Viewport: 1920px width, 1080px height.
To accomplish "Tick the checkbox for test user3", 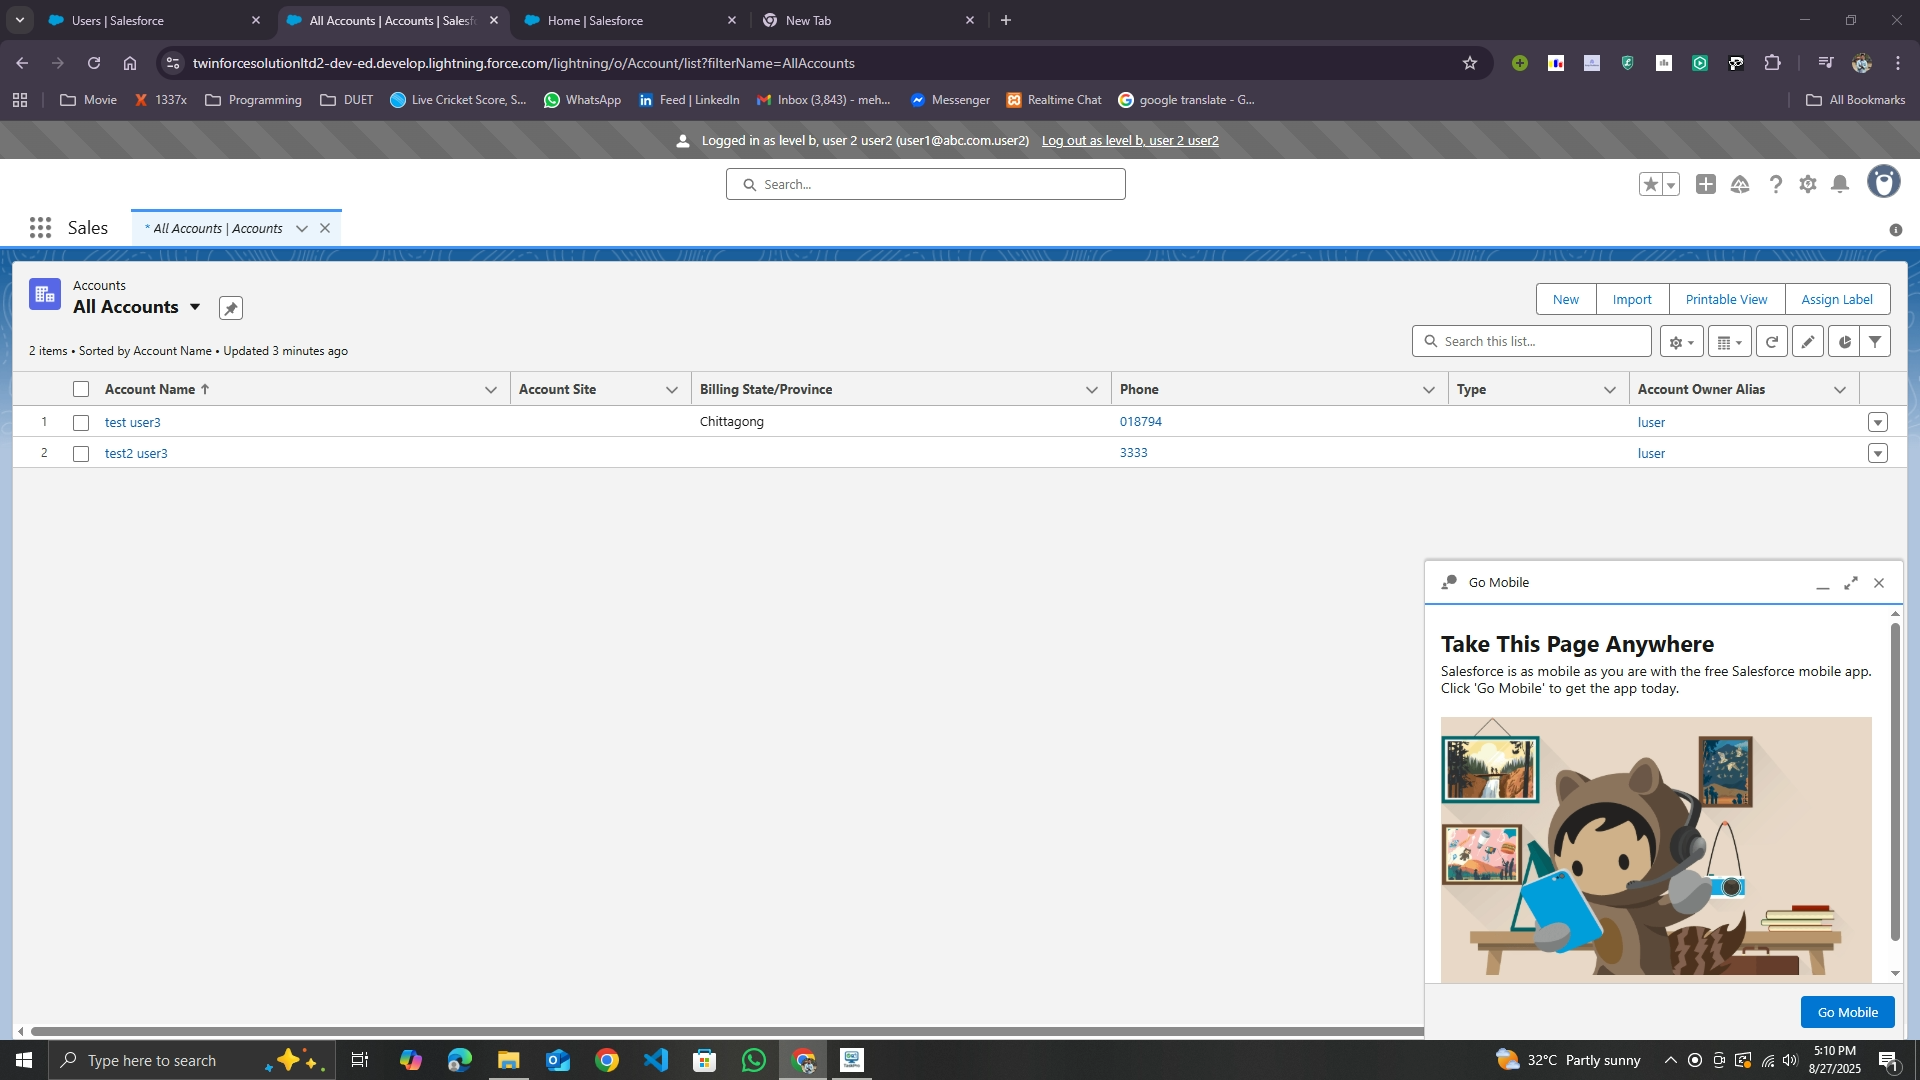I will 81,423.
